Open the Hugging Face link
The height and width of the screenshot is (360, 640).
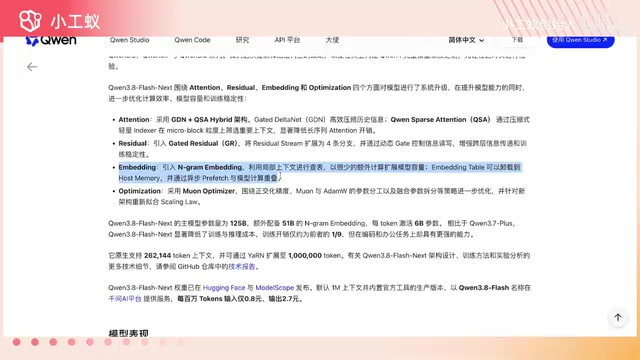tap(224, 288)
